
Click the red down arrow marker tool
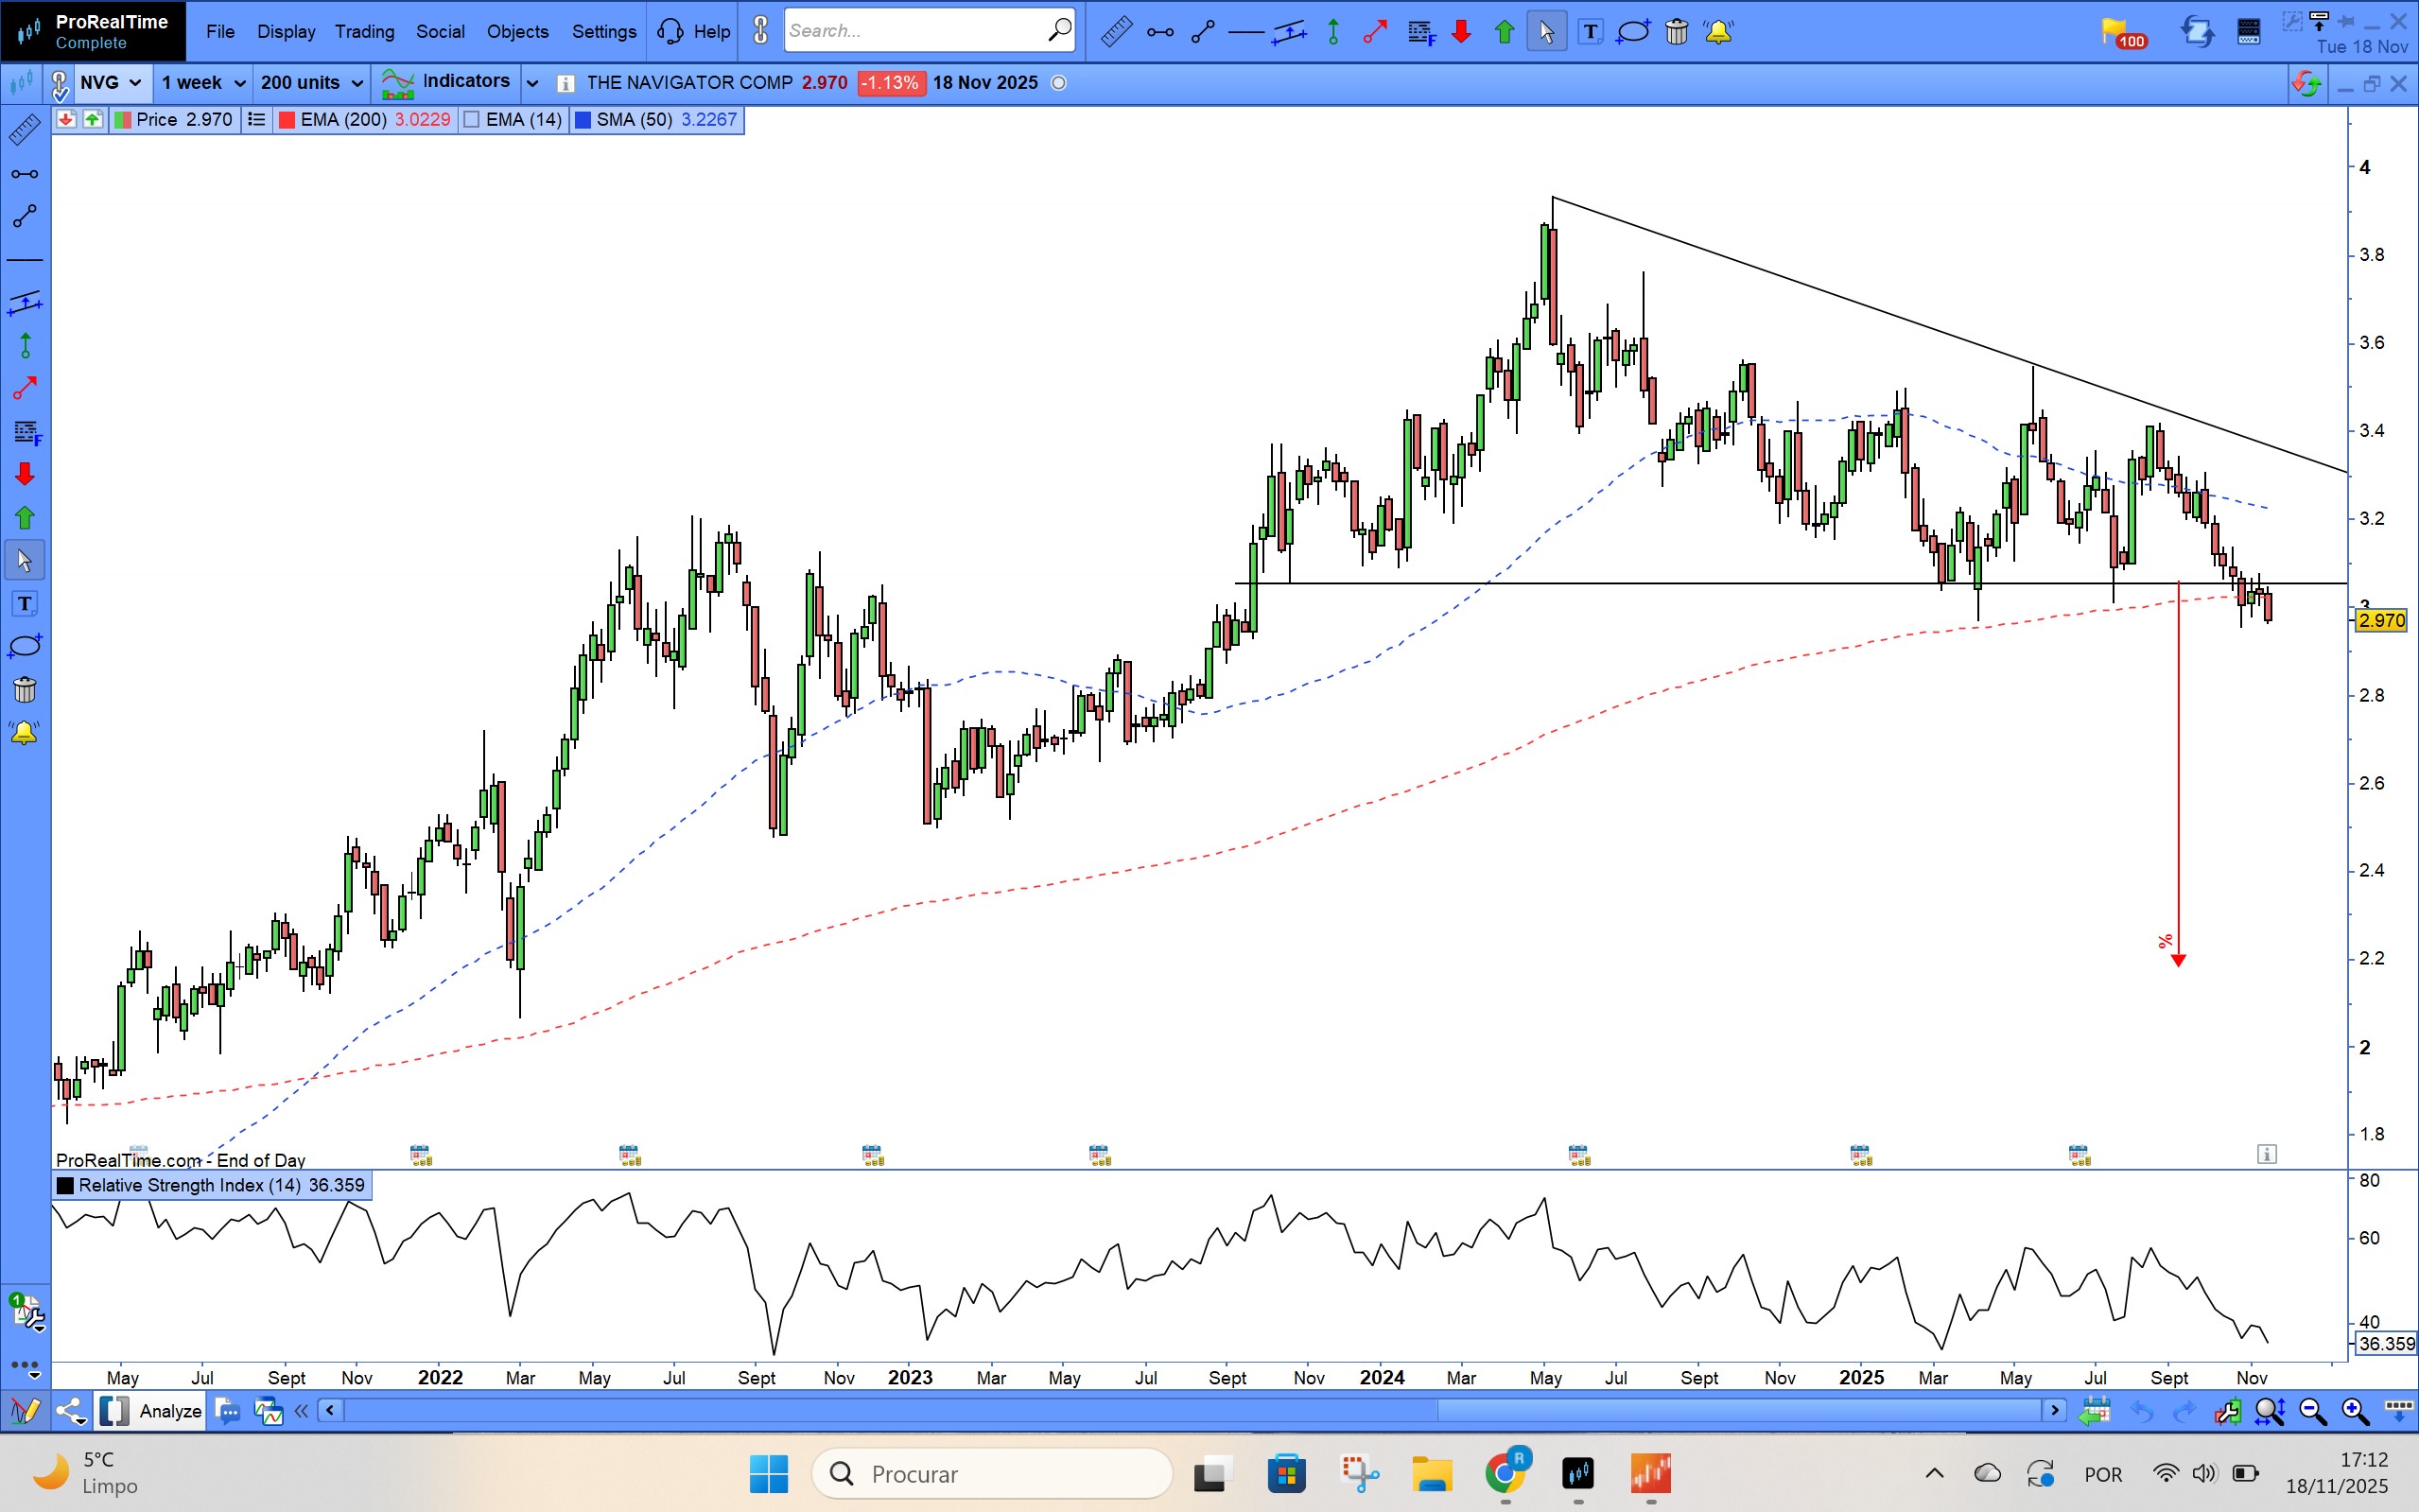click(1462, 32)
